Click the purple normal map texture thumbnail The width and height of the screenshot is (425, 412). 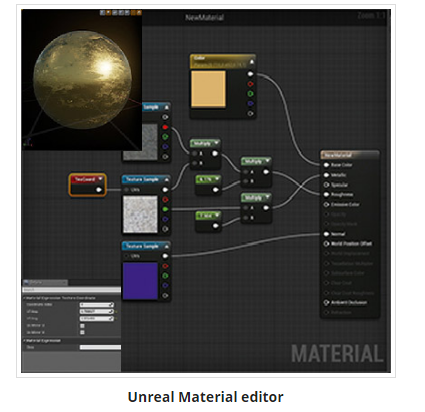pyautogui.click(x=140, y=281)
